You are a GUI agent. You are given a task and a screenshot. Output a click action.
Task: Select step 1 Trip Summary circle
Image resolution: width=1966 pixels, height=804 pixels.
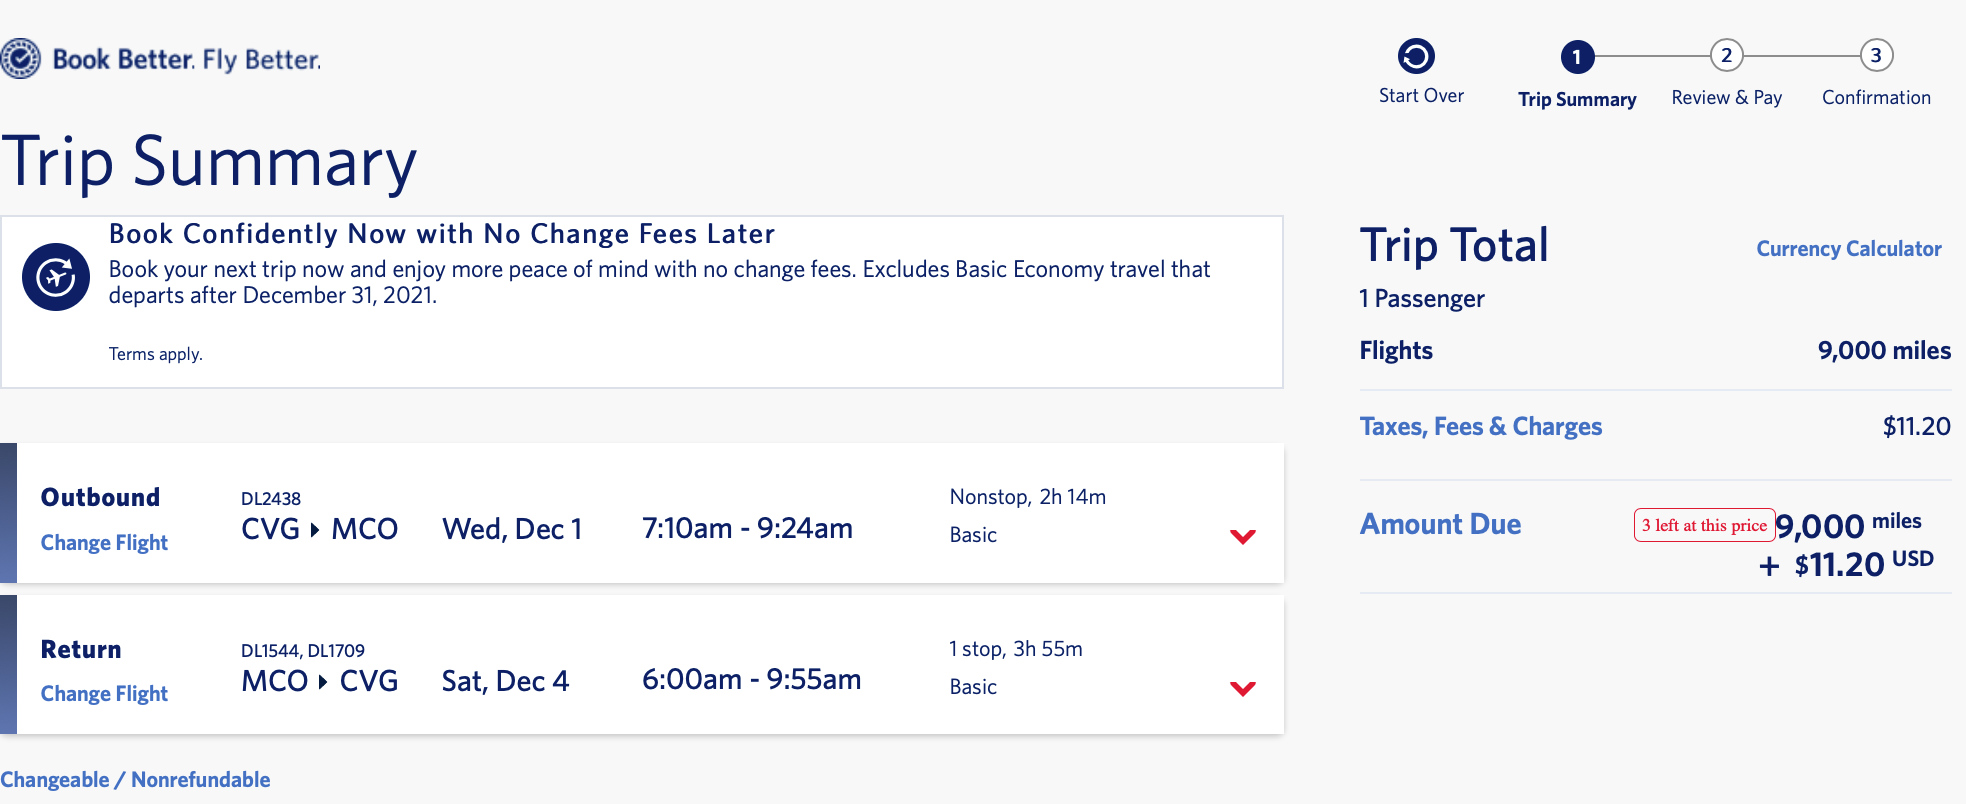point(1576,56)
